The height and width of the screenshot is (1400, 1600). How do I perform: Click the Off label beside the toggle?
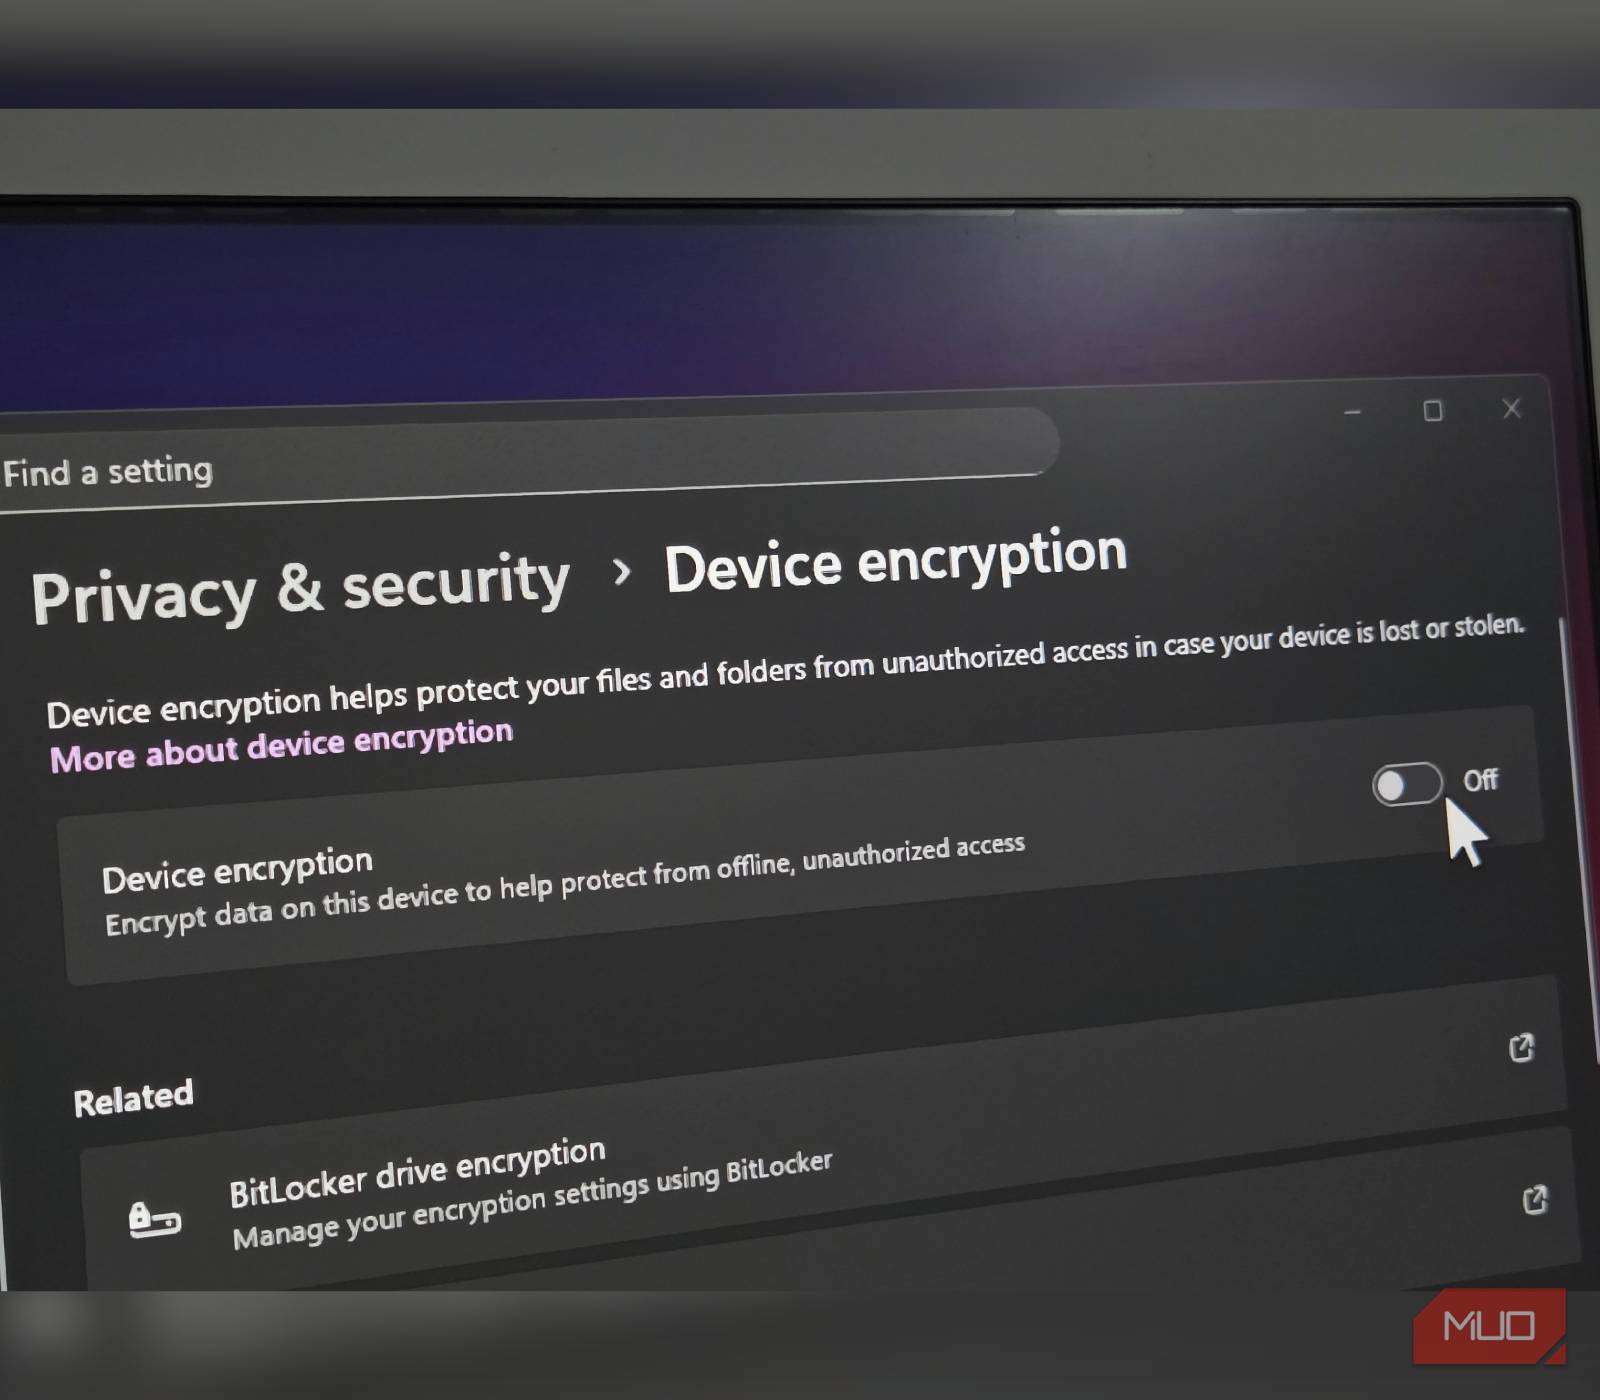coord(1480,780)
